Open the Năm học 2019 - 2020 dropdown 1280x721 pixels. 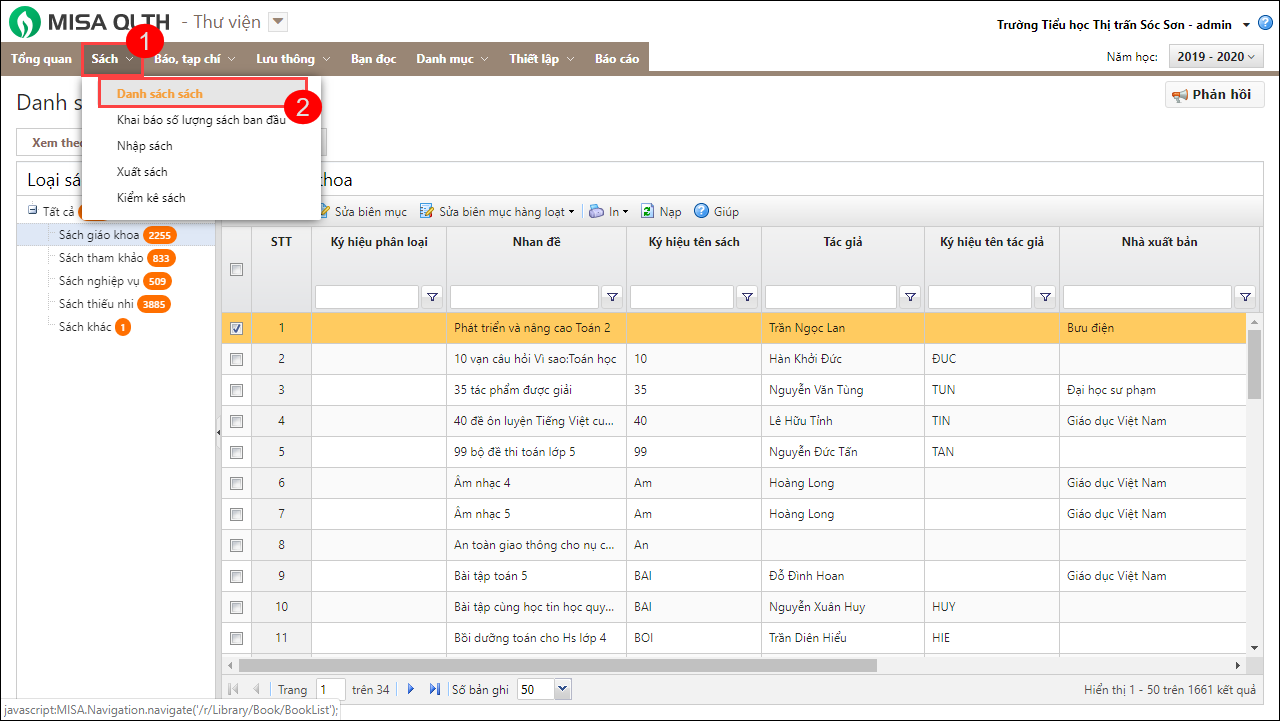click(1217, 57)
